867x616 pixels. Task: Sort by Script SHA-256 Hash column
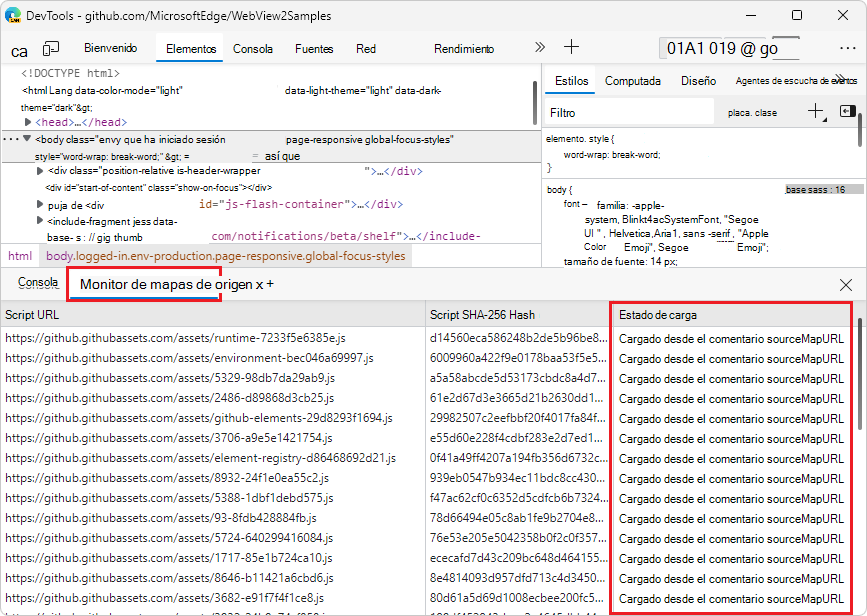516,315
